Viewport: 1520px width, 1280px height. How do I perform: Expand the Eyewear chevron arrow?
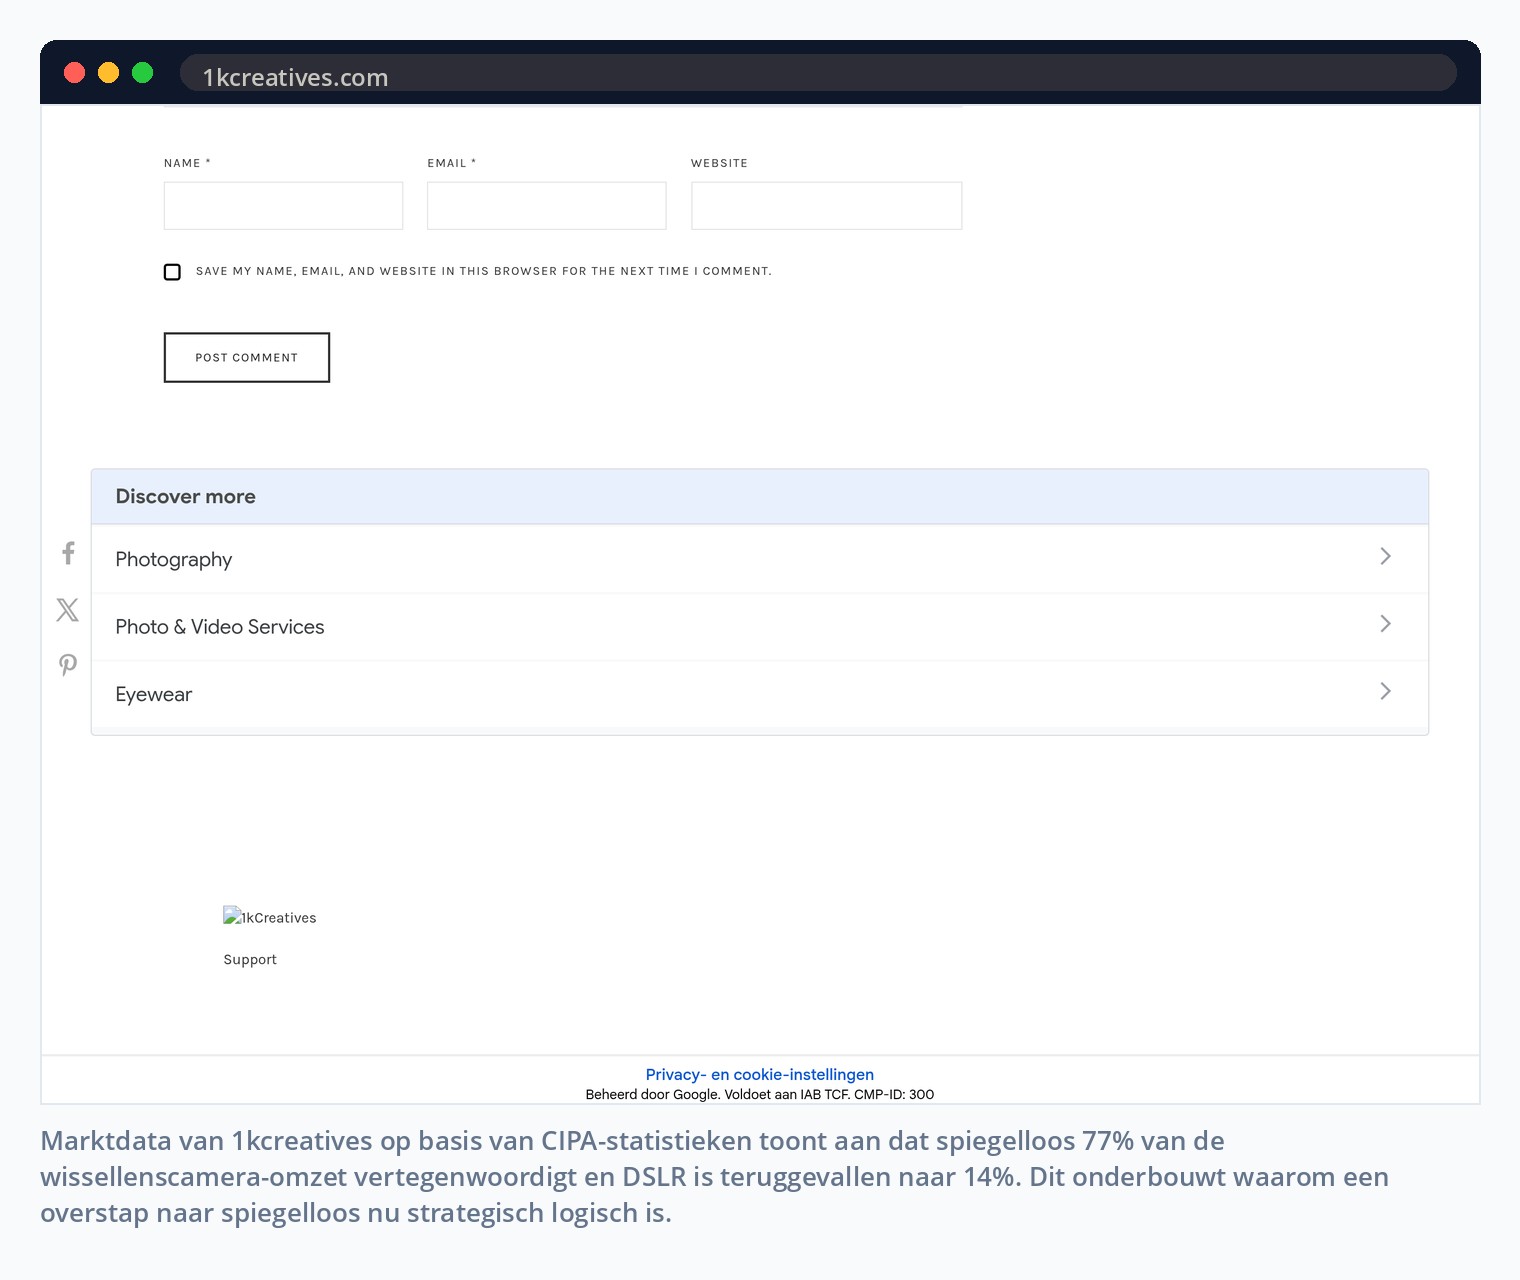coord(1385,691)
